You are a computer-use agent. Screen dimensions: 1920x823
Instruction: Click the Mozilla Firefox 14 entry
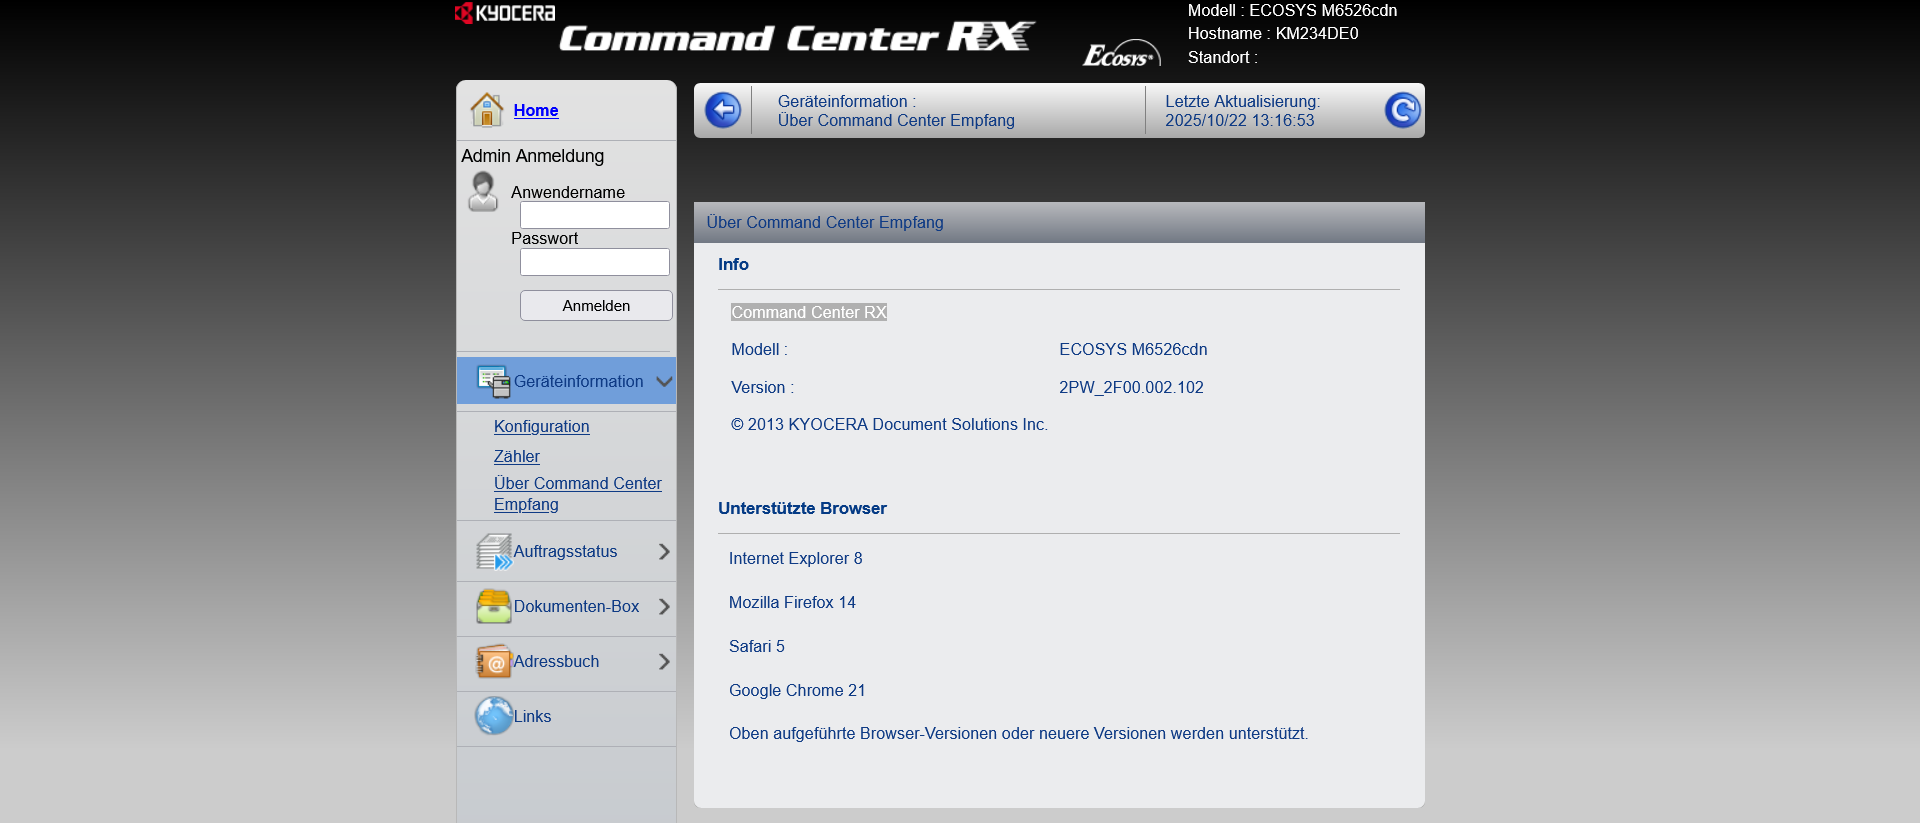point(792,602)
